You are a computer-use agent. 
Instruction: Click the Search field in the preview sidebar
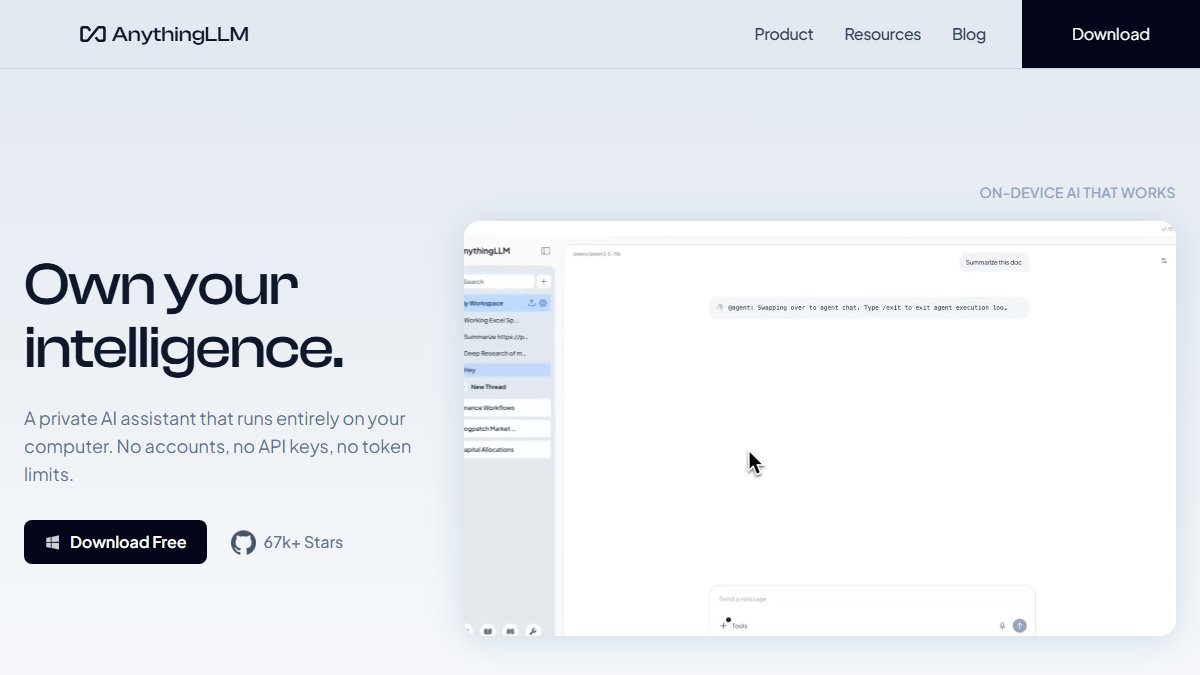[x=499, y=282]
